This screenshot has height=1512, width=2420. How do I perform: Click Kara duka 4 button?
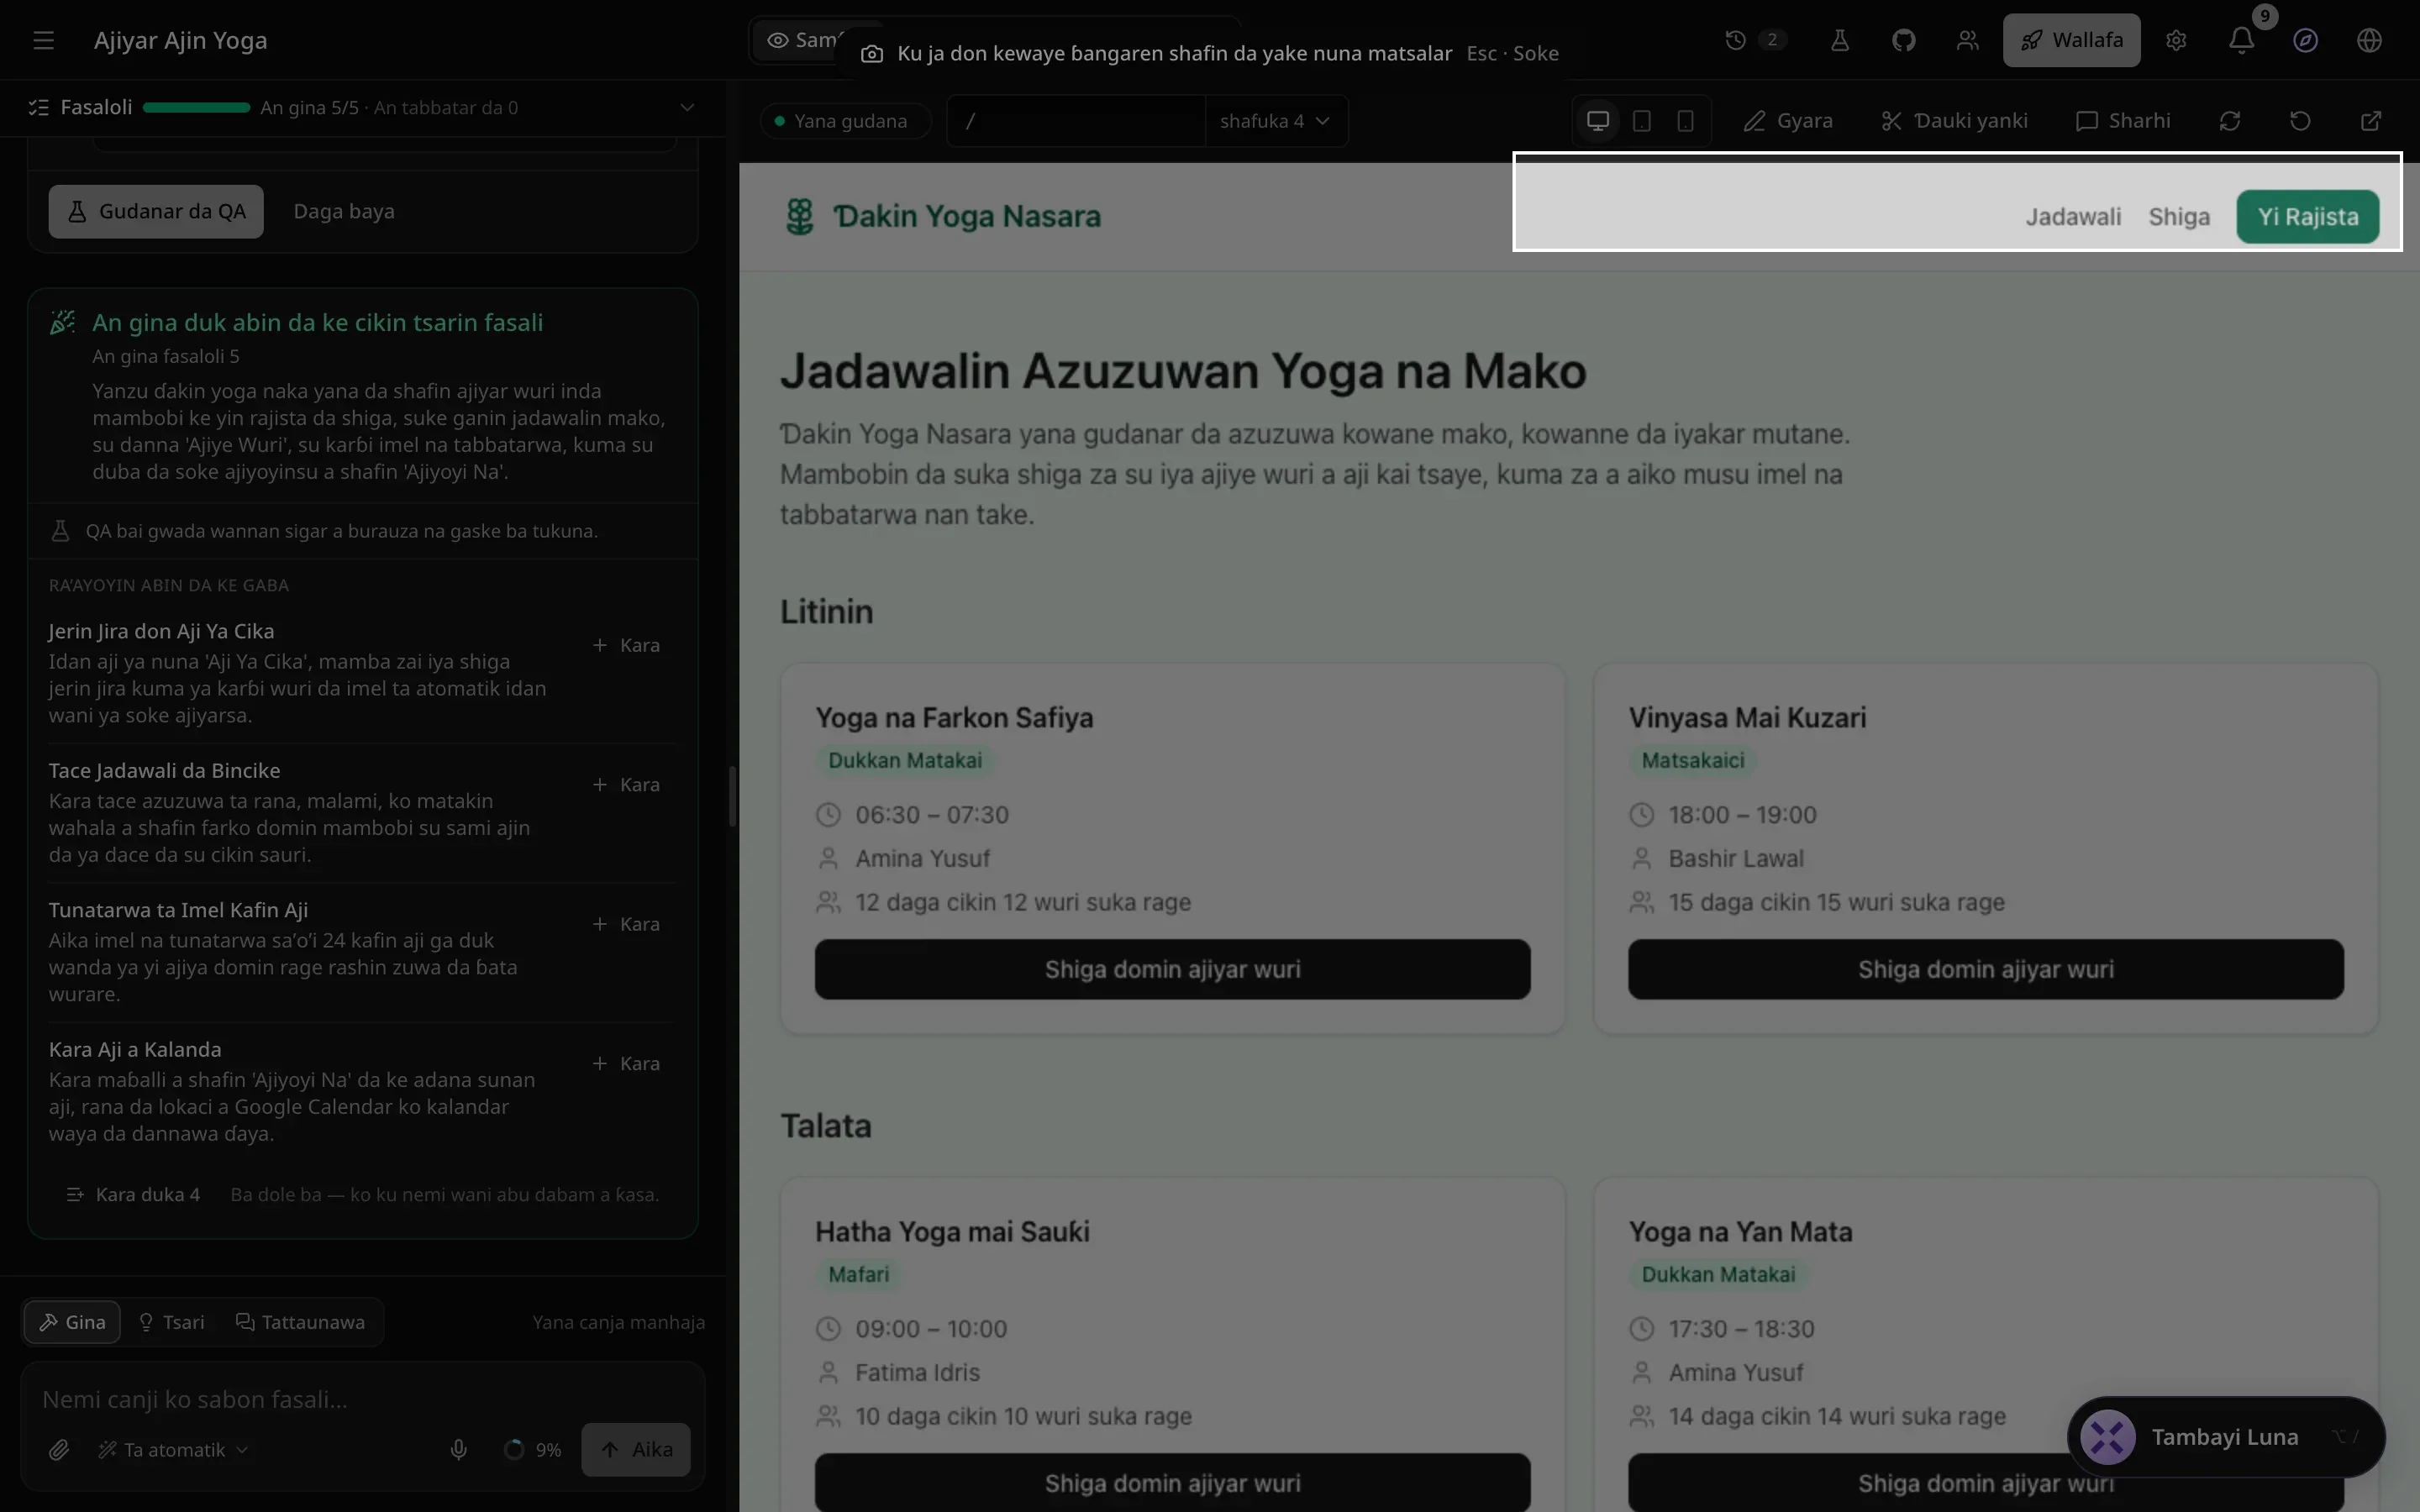133,1194
